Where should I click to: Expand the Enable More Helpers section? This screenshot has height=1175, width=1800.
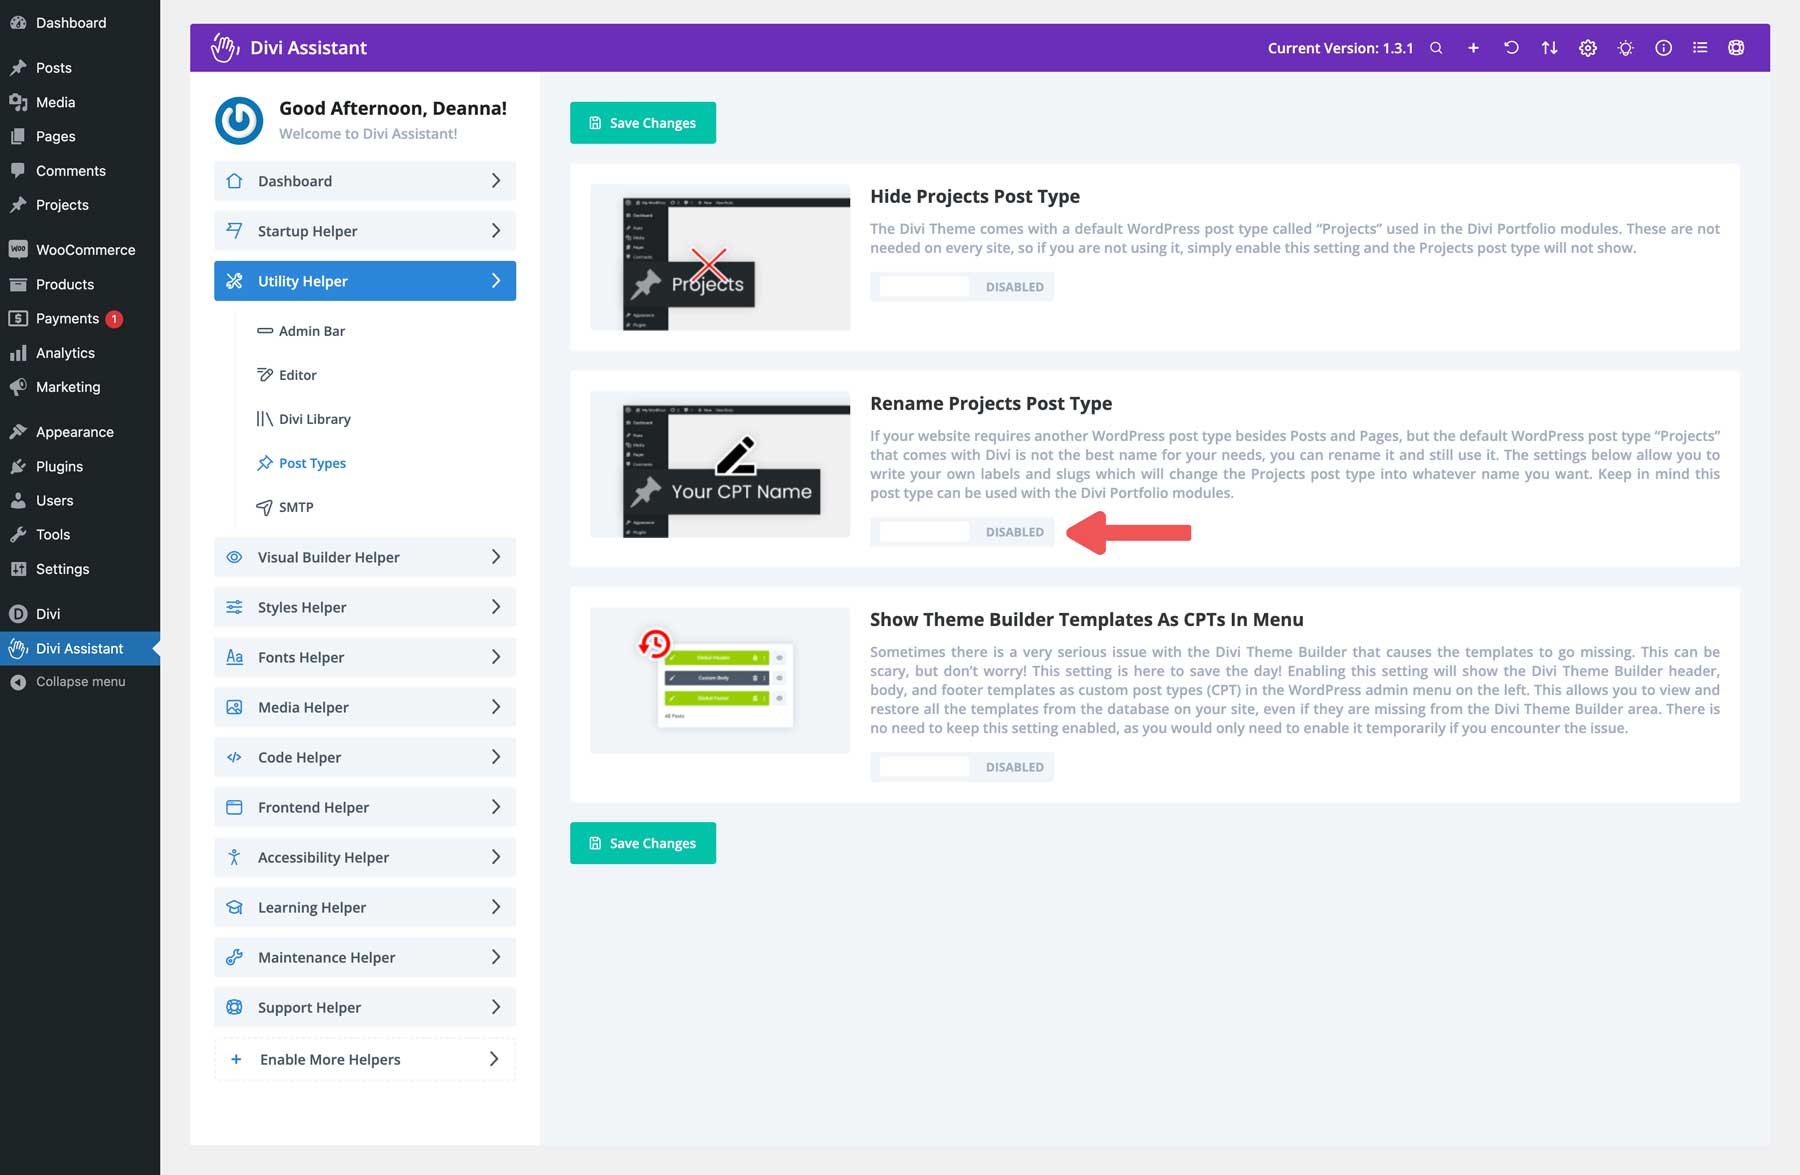[364, 1059]
